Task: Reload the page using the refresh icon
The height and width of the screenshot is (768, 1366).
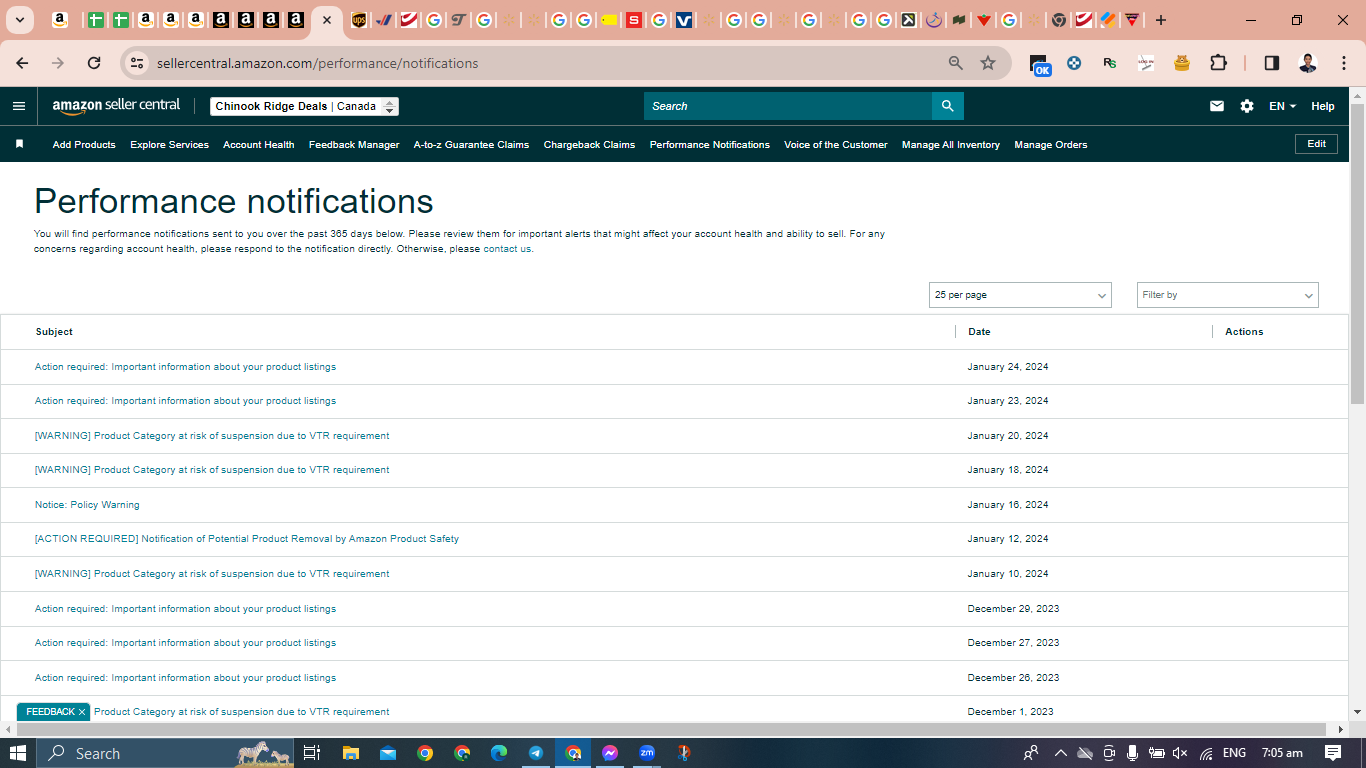Action: tap(94, 63)
